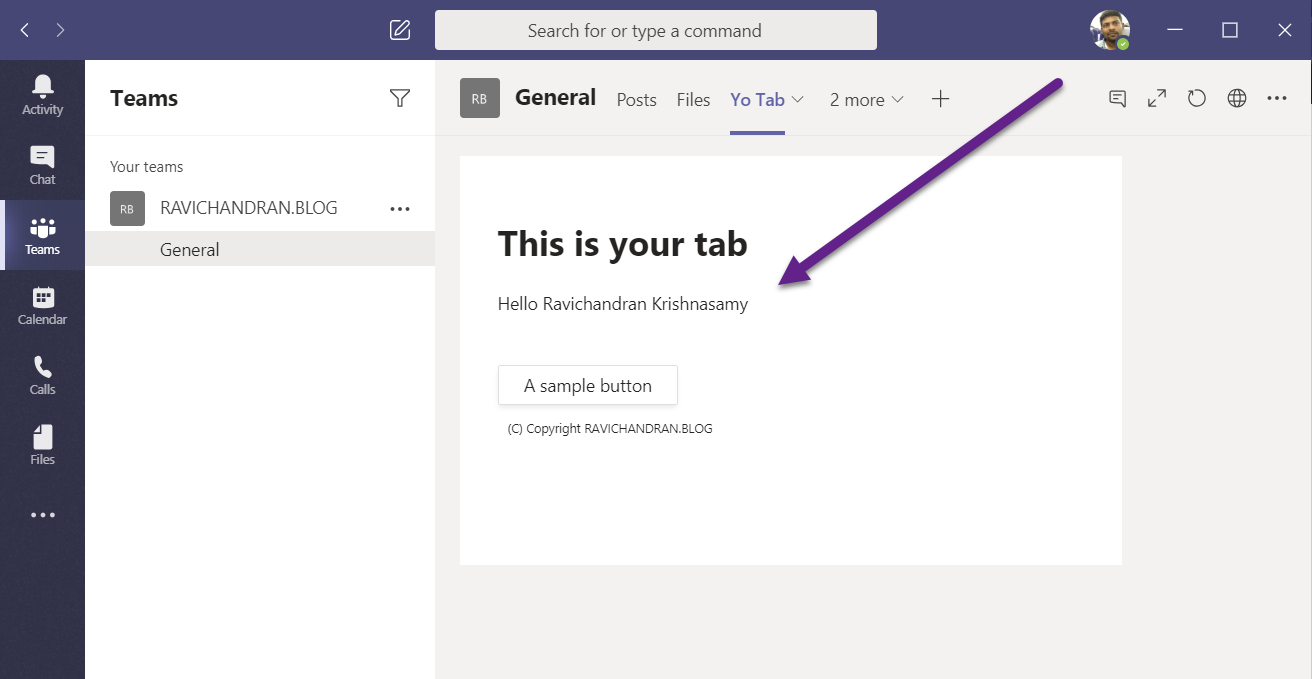Click the new chat compose icon
The height and width of the screenshot is (679, 1312).
pos(400,30)
